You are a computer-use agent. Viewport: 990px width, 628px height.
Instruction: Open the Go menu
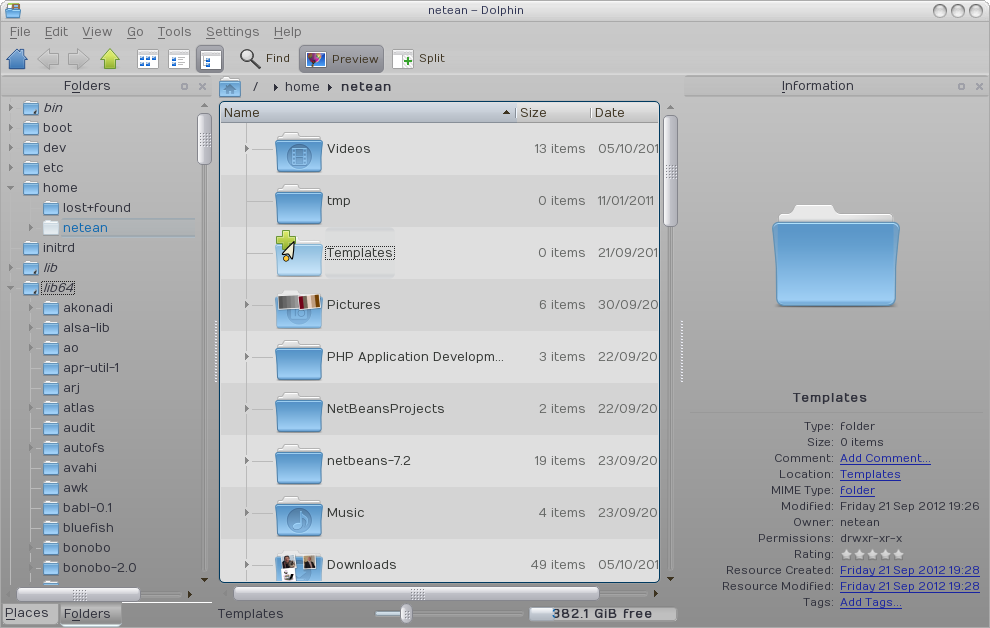coord(134,32)
